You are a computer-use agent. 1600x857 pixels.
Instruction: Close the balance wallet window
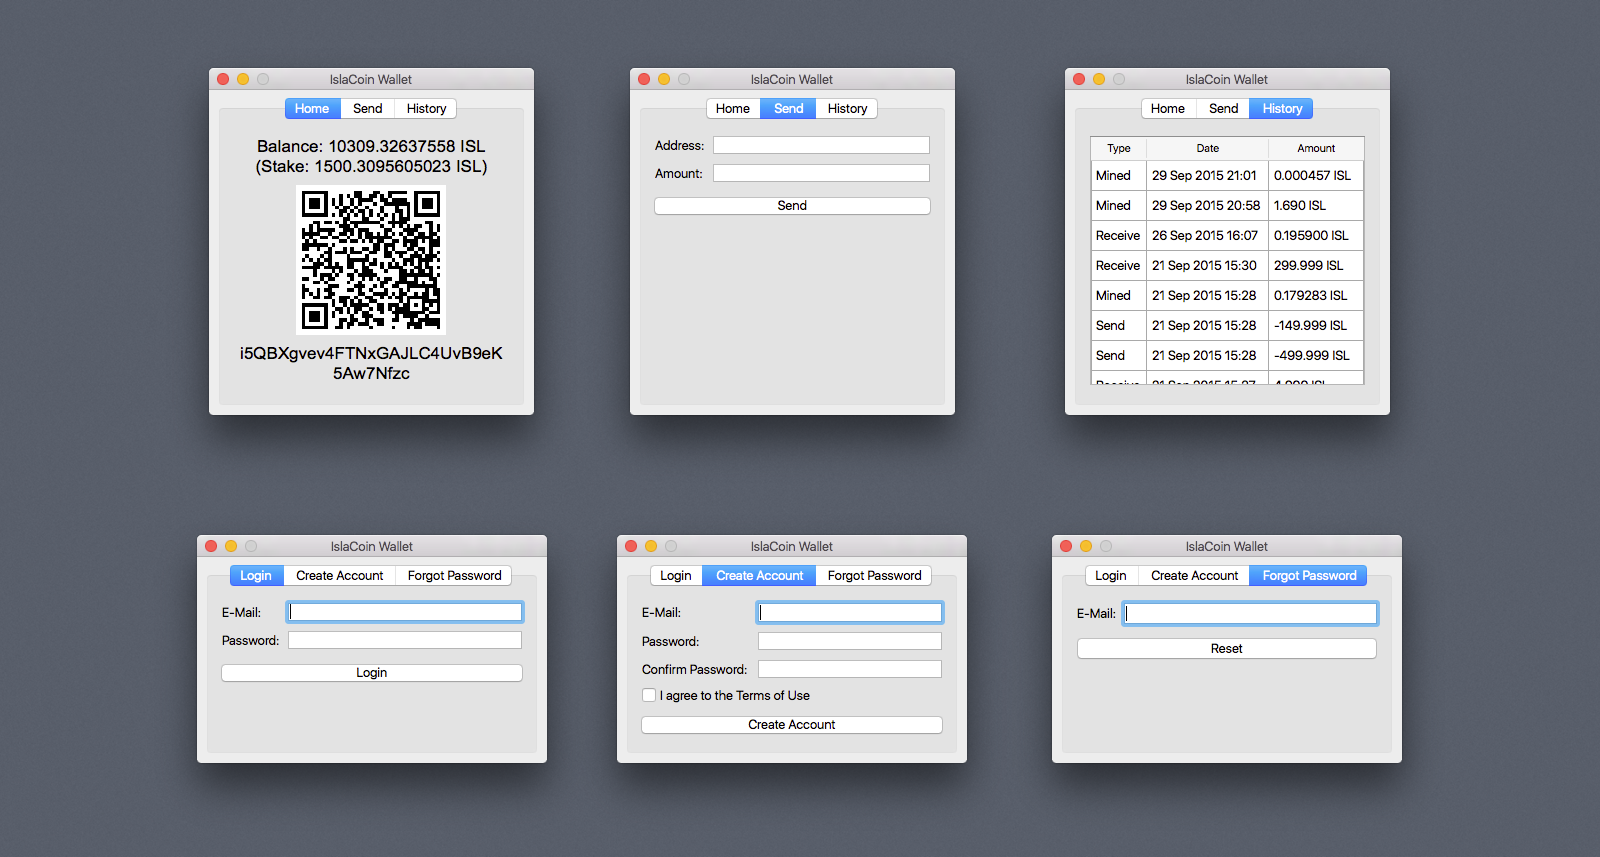click(x=223, y=79)
